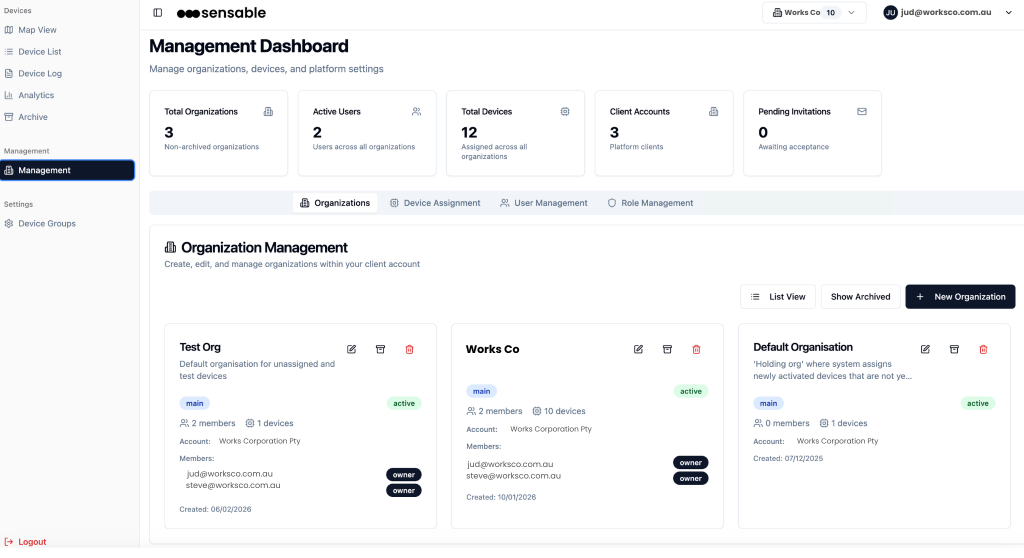The width and height of the screenshot is (1024, 558).
Task: Click the Pending Invitations envelope icon
Action: click(x=862, y=112)
